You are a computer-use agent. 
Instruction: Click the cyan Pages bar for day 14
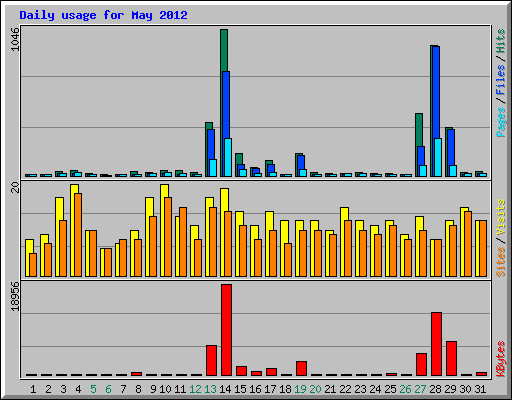click(228, 157)
